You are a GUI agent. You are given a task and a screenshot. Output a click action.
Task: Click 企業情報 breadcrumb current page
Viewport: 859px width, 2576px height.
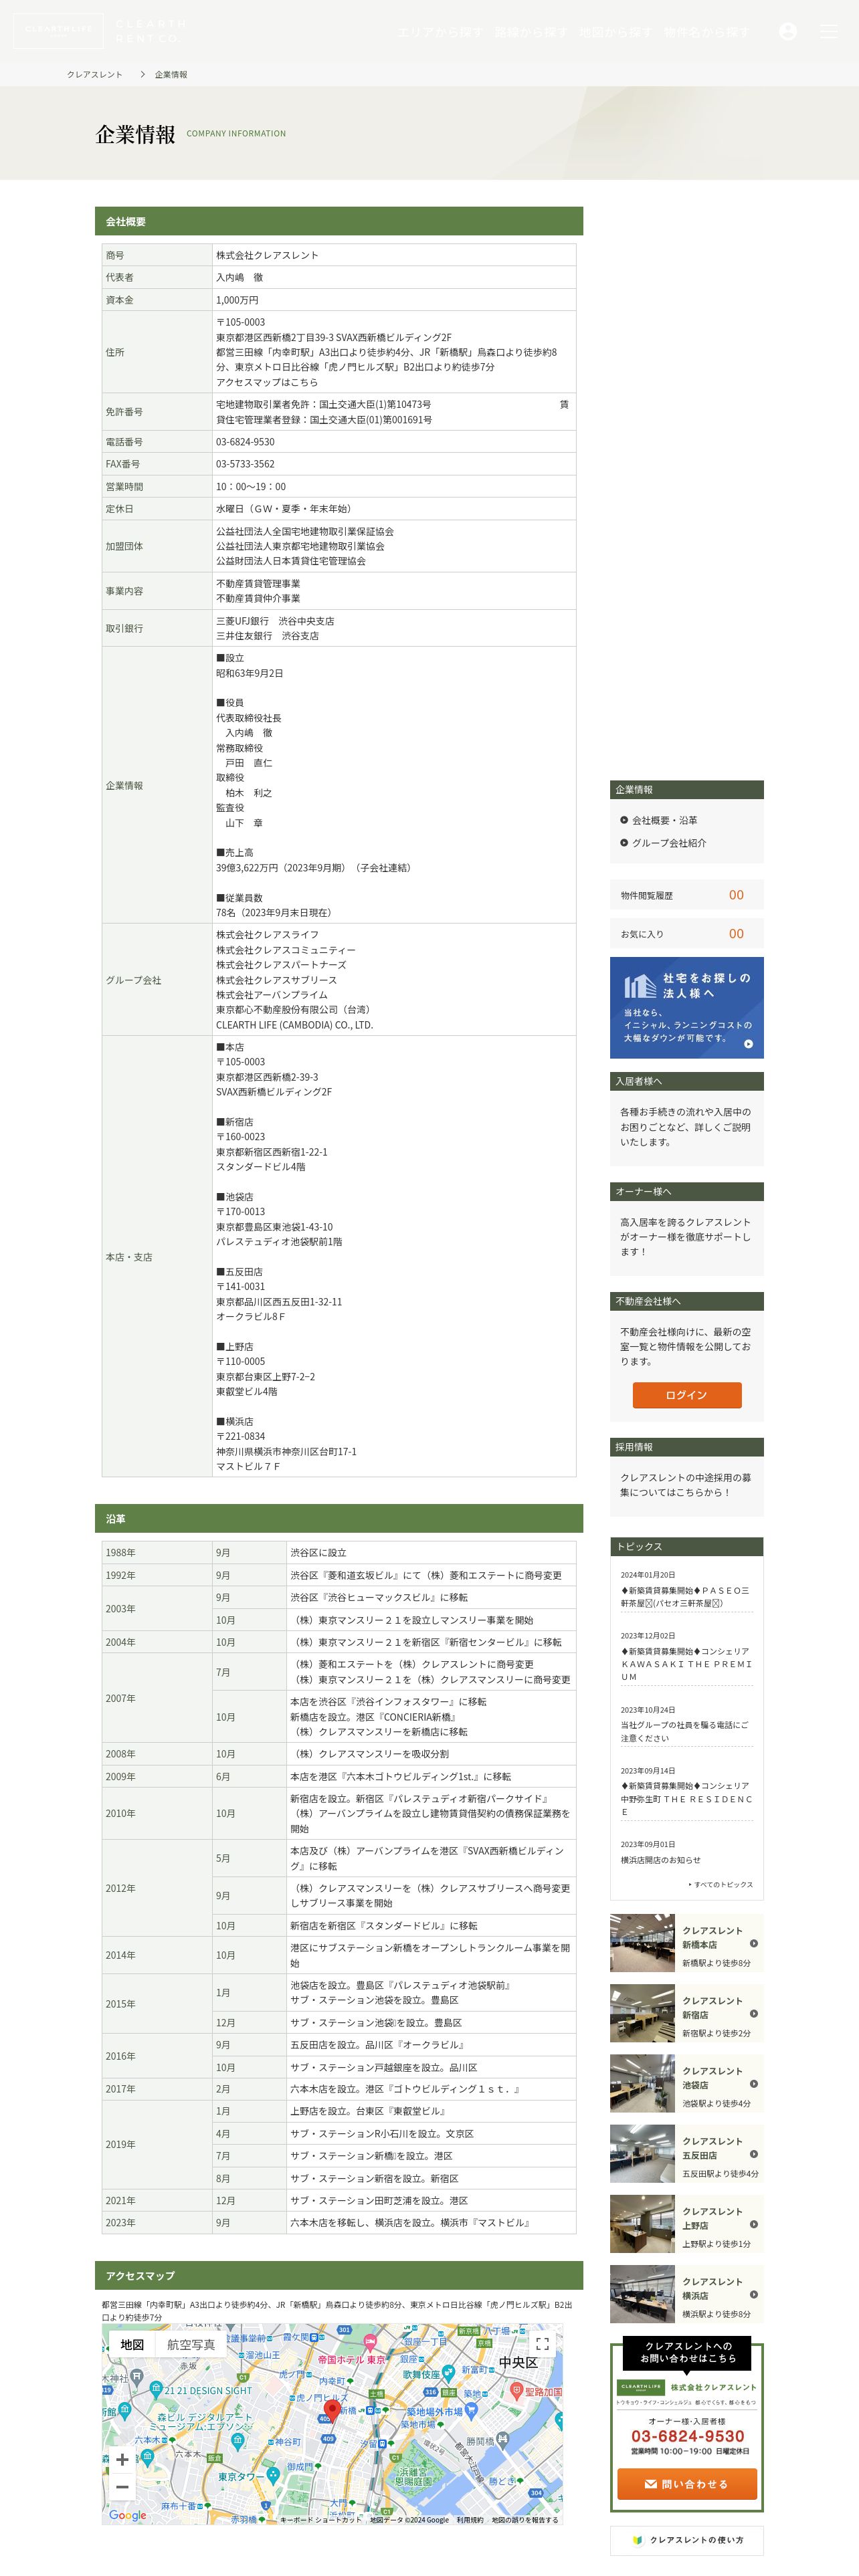point(171,75)
